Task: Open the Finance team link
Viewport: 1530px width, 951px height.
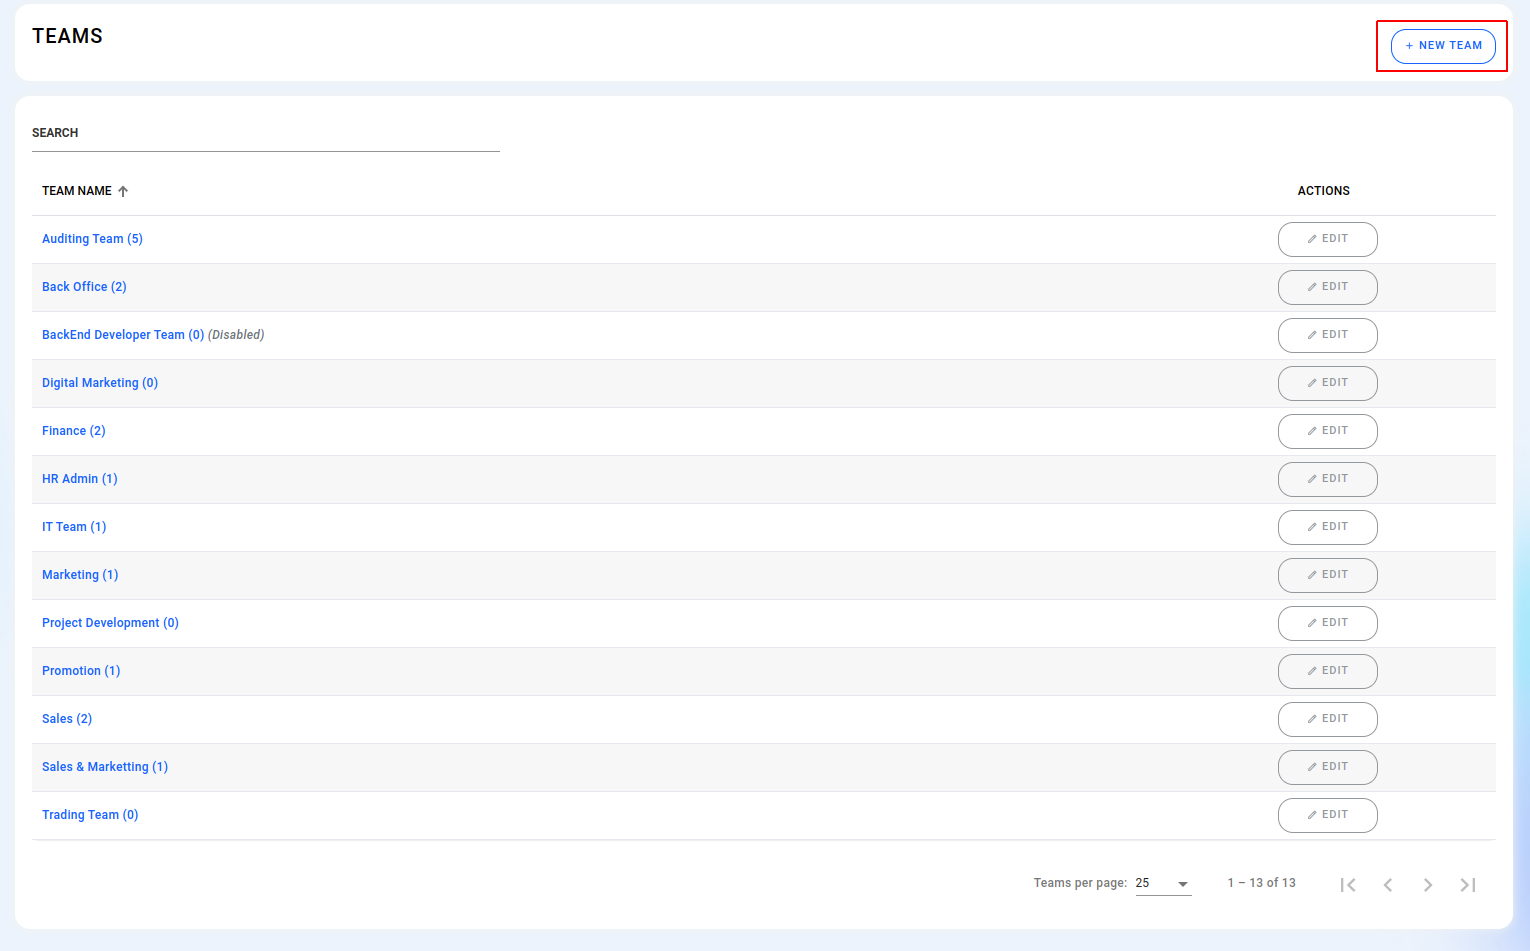Action: [73, 431]
